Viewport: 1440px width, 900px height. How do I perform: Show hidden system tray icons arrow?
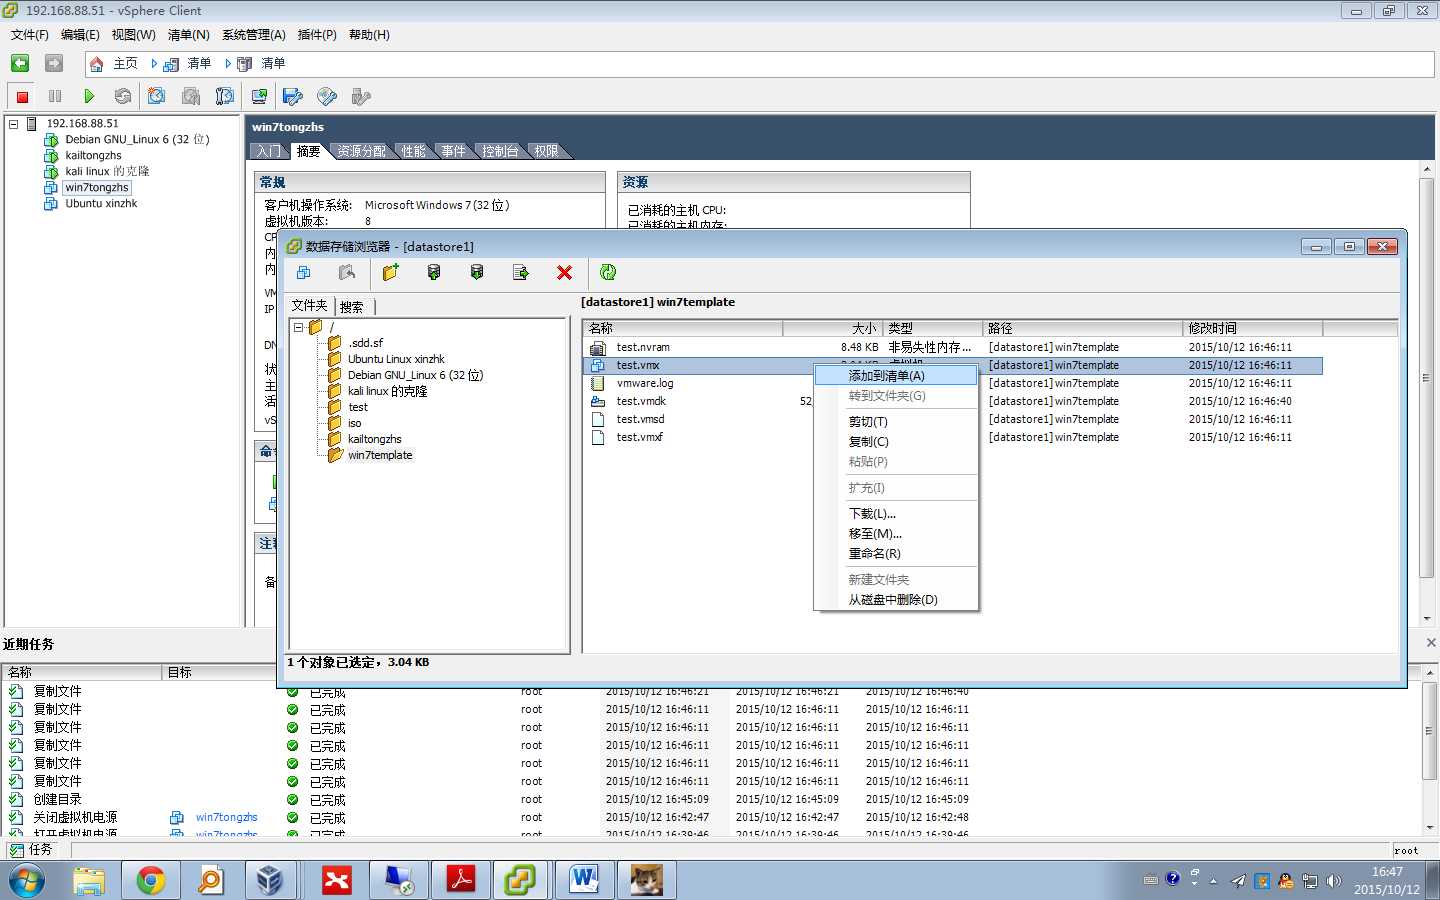tap(1213, 881)
